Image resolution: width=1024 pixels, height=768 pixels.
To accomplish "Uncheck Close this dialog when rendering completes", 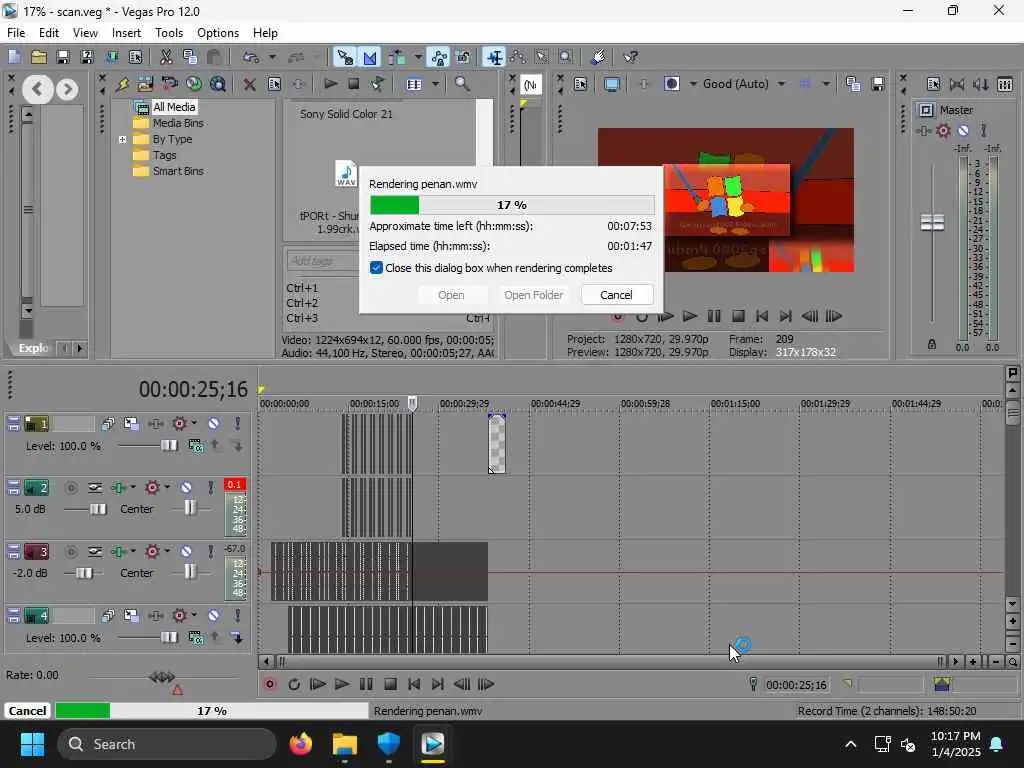I will click(376, 268).
